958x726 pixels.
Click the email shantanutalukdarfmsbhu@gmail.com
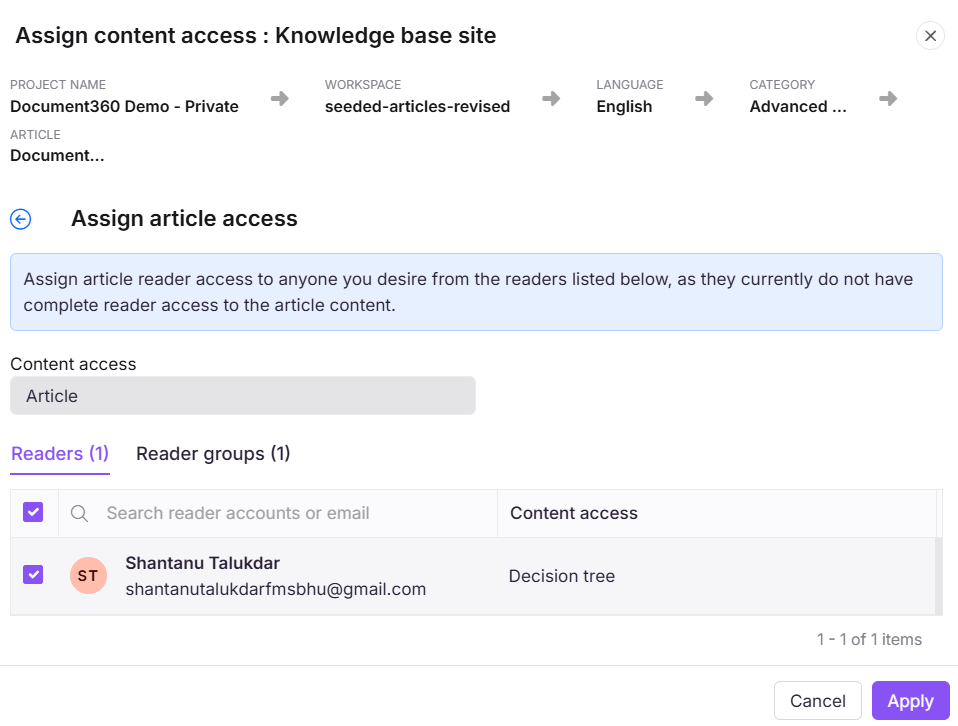[x=276, y=589]
